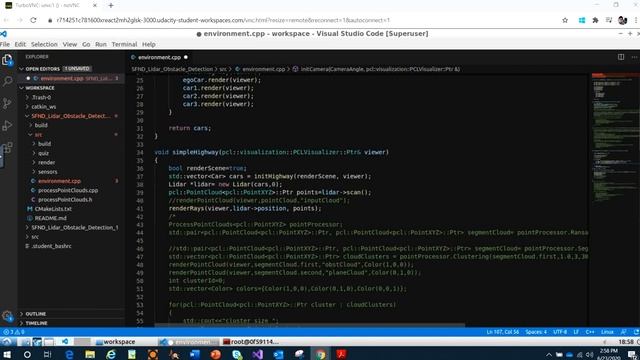Open CMakeLists.txt in the explorer
The width and height of the screenshot is (640, 360).
[53, 209]
